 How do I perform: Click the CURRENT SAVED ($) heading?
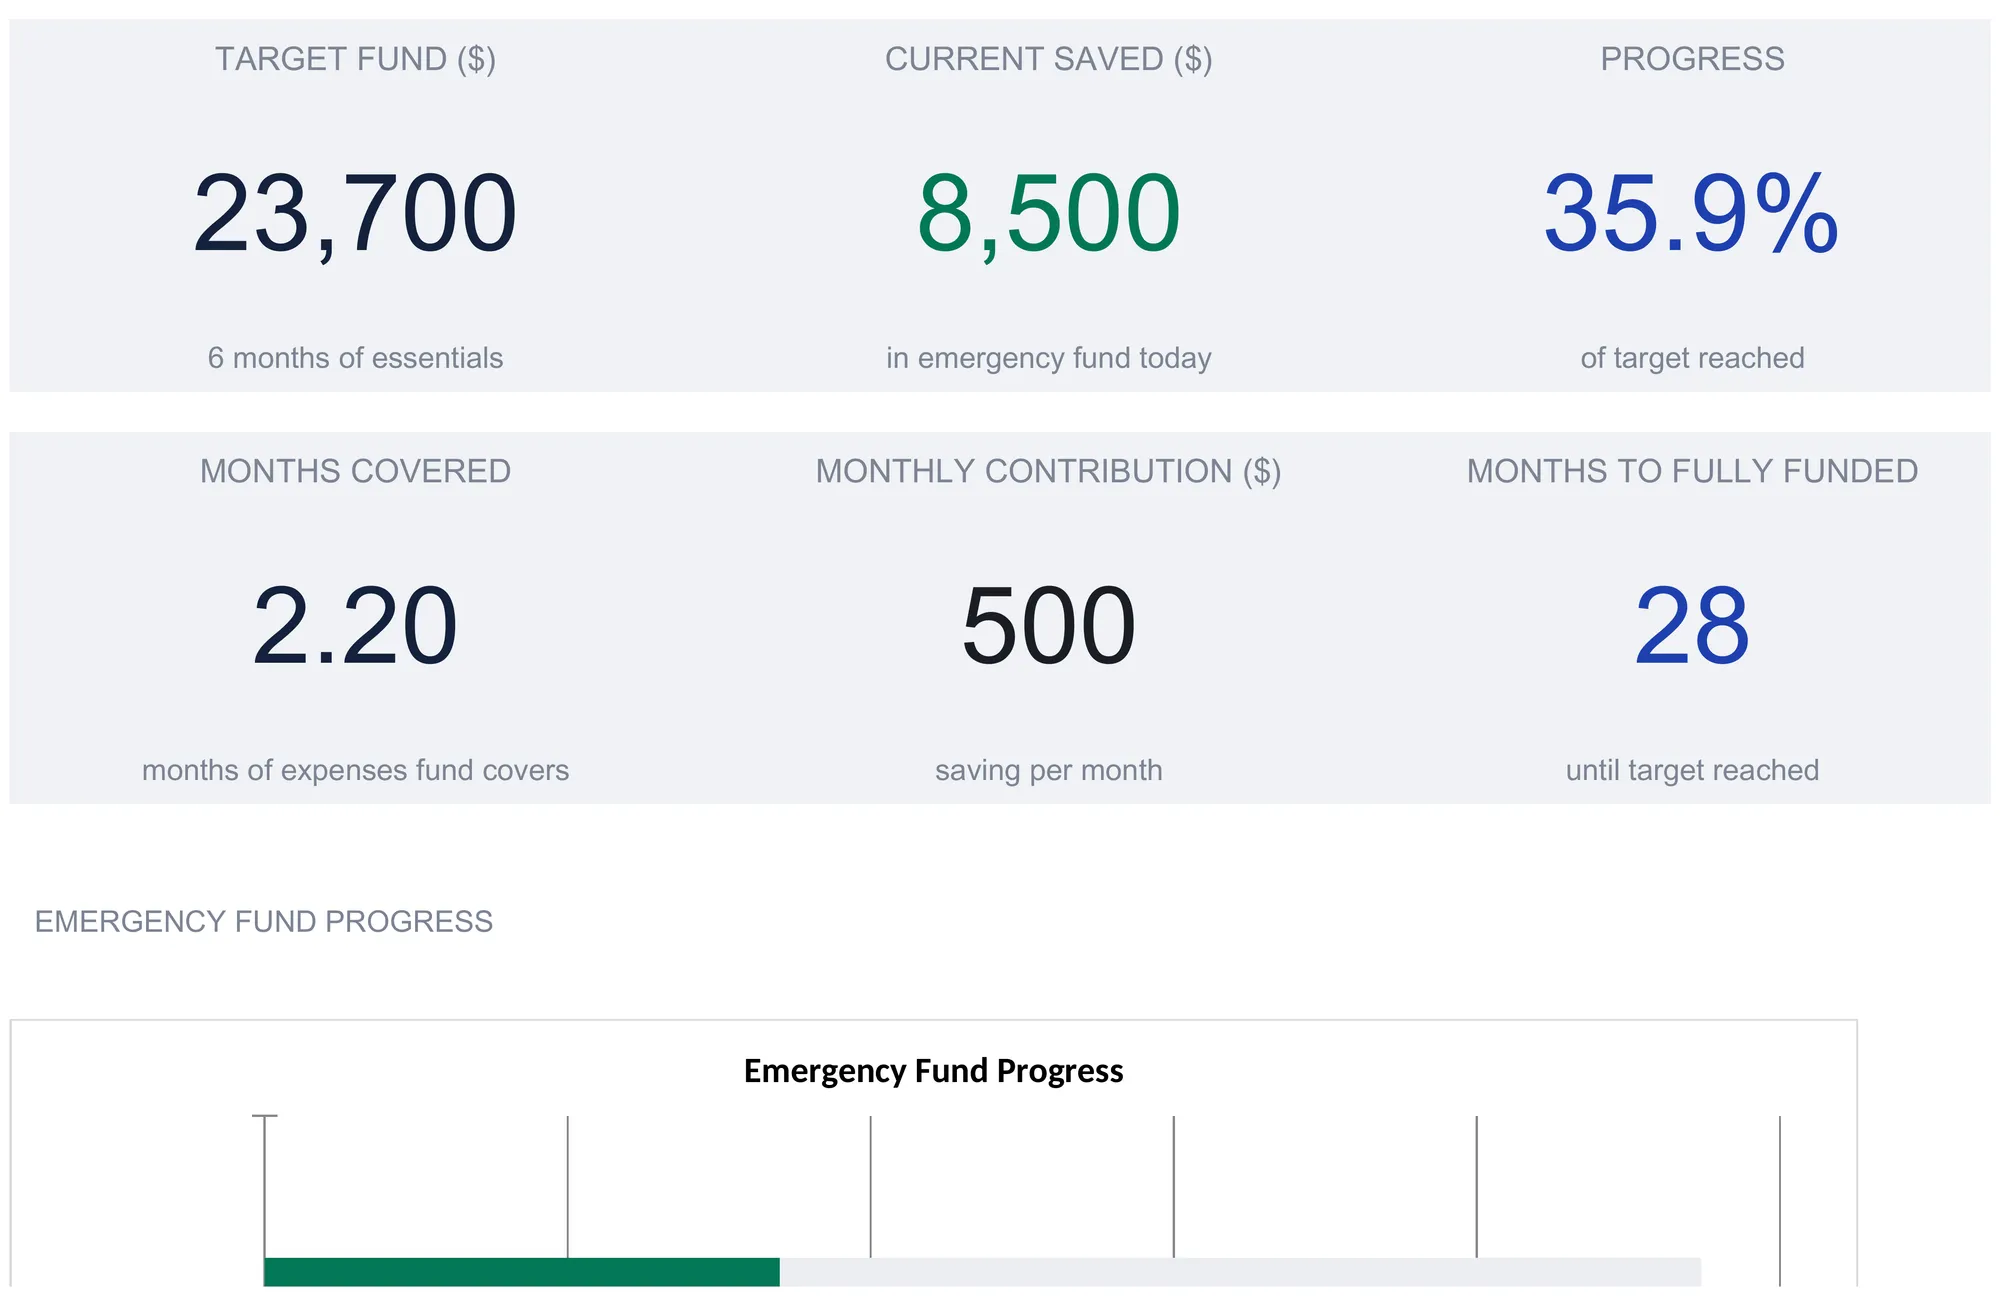click(x=1048, y=59)
